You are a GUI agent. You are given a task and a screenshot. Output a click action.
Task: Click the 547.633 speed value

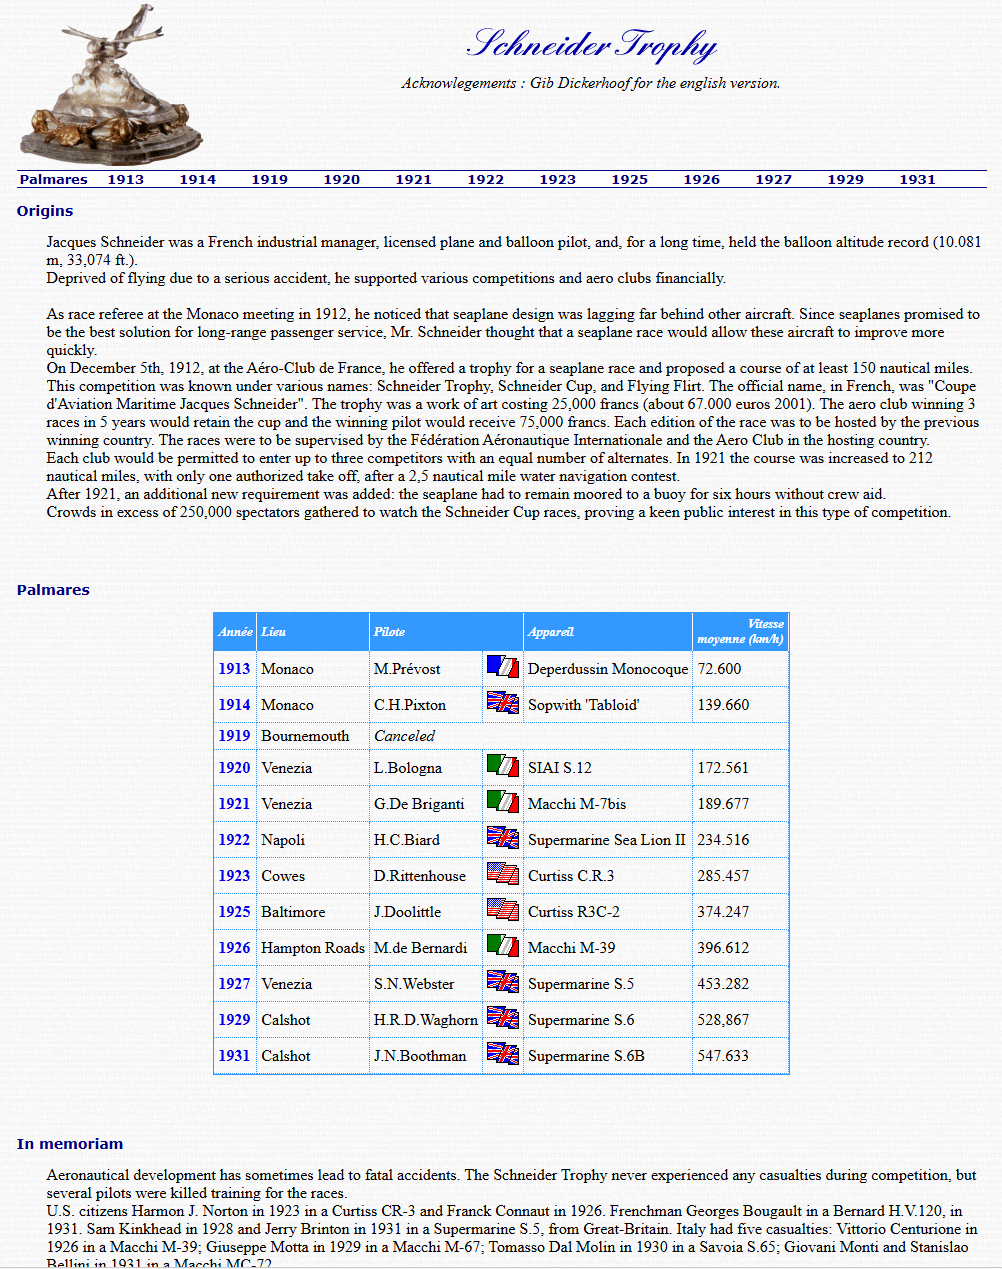pos(723,1056)
